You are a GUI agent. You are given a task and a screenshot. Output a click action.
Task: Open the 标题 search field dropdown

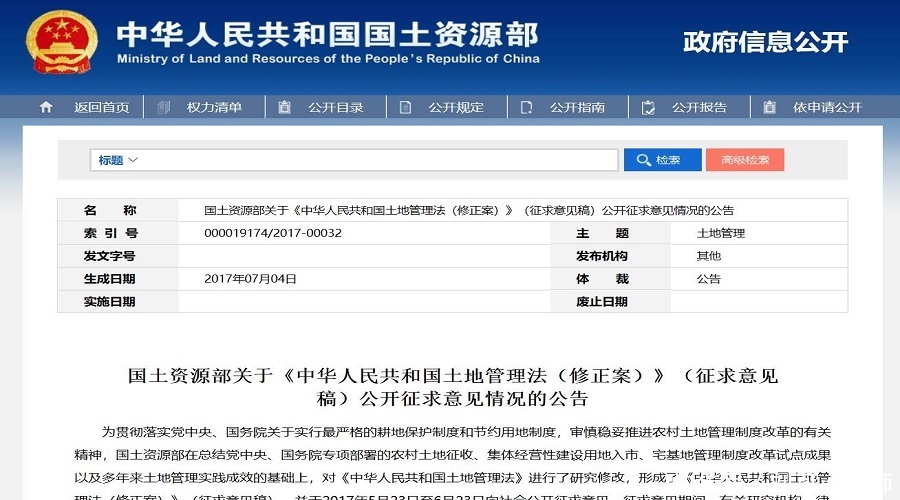pyautogui.click(x=118, y=160)
